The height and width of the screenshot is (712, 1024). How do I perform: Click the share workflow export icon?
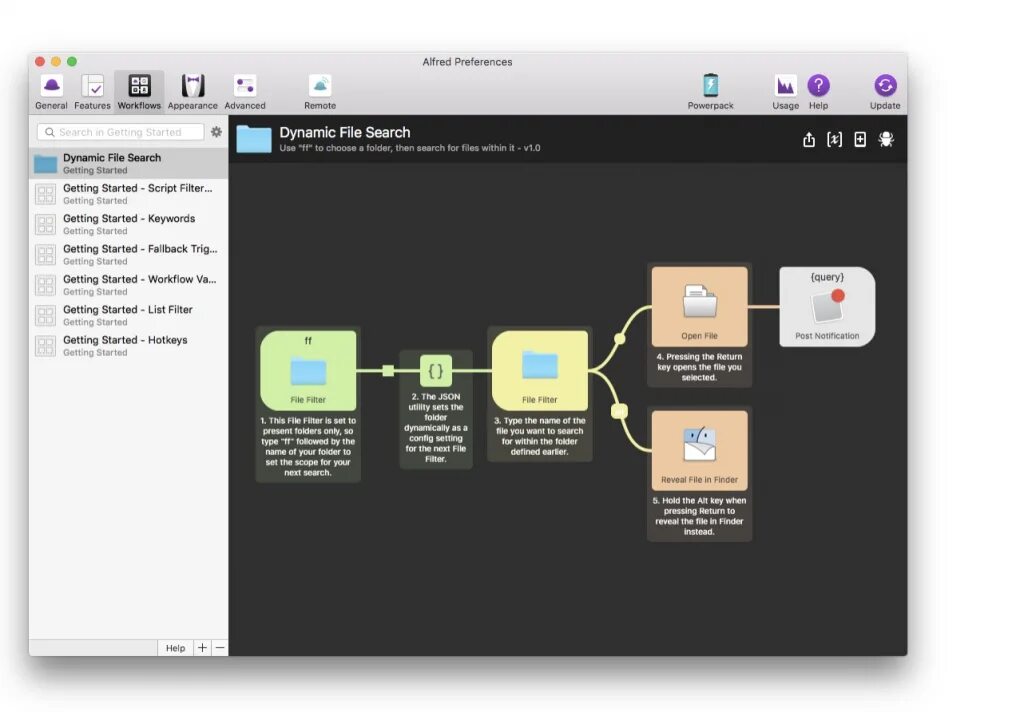(808, 139)
